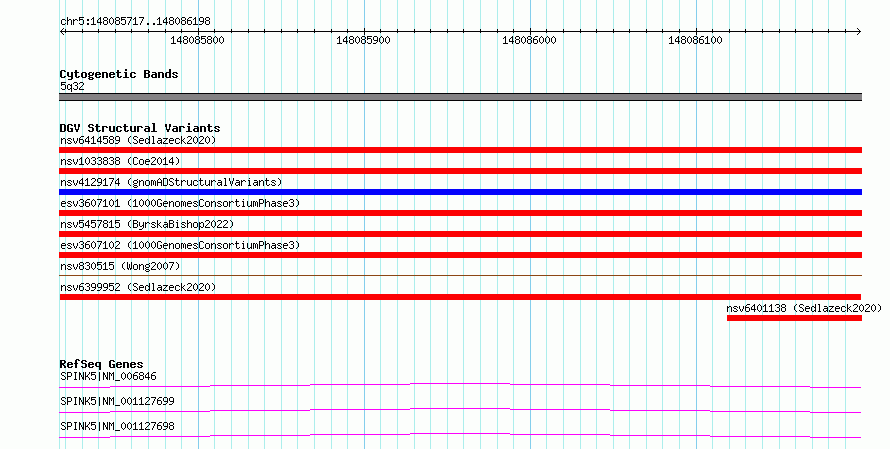Open nsv830515 (Wong2007) variant label

tap(120, 266)
